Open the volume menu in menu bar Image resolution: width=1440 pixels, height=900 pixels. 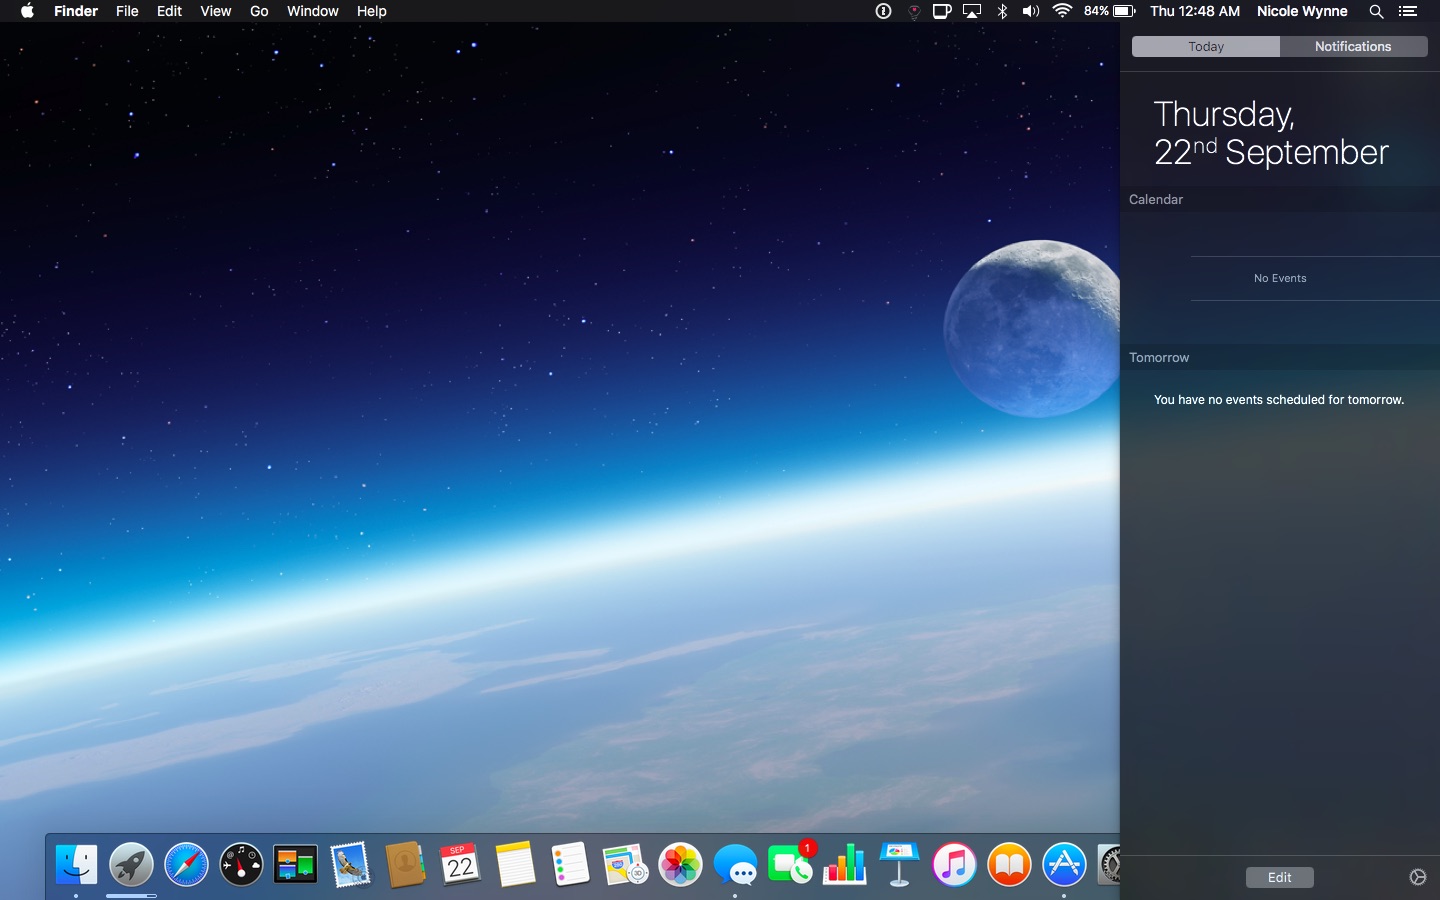[1031, 11]
